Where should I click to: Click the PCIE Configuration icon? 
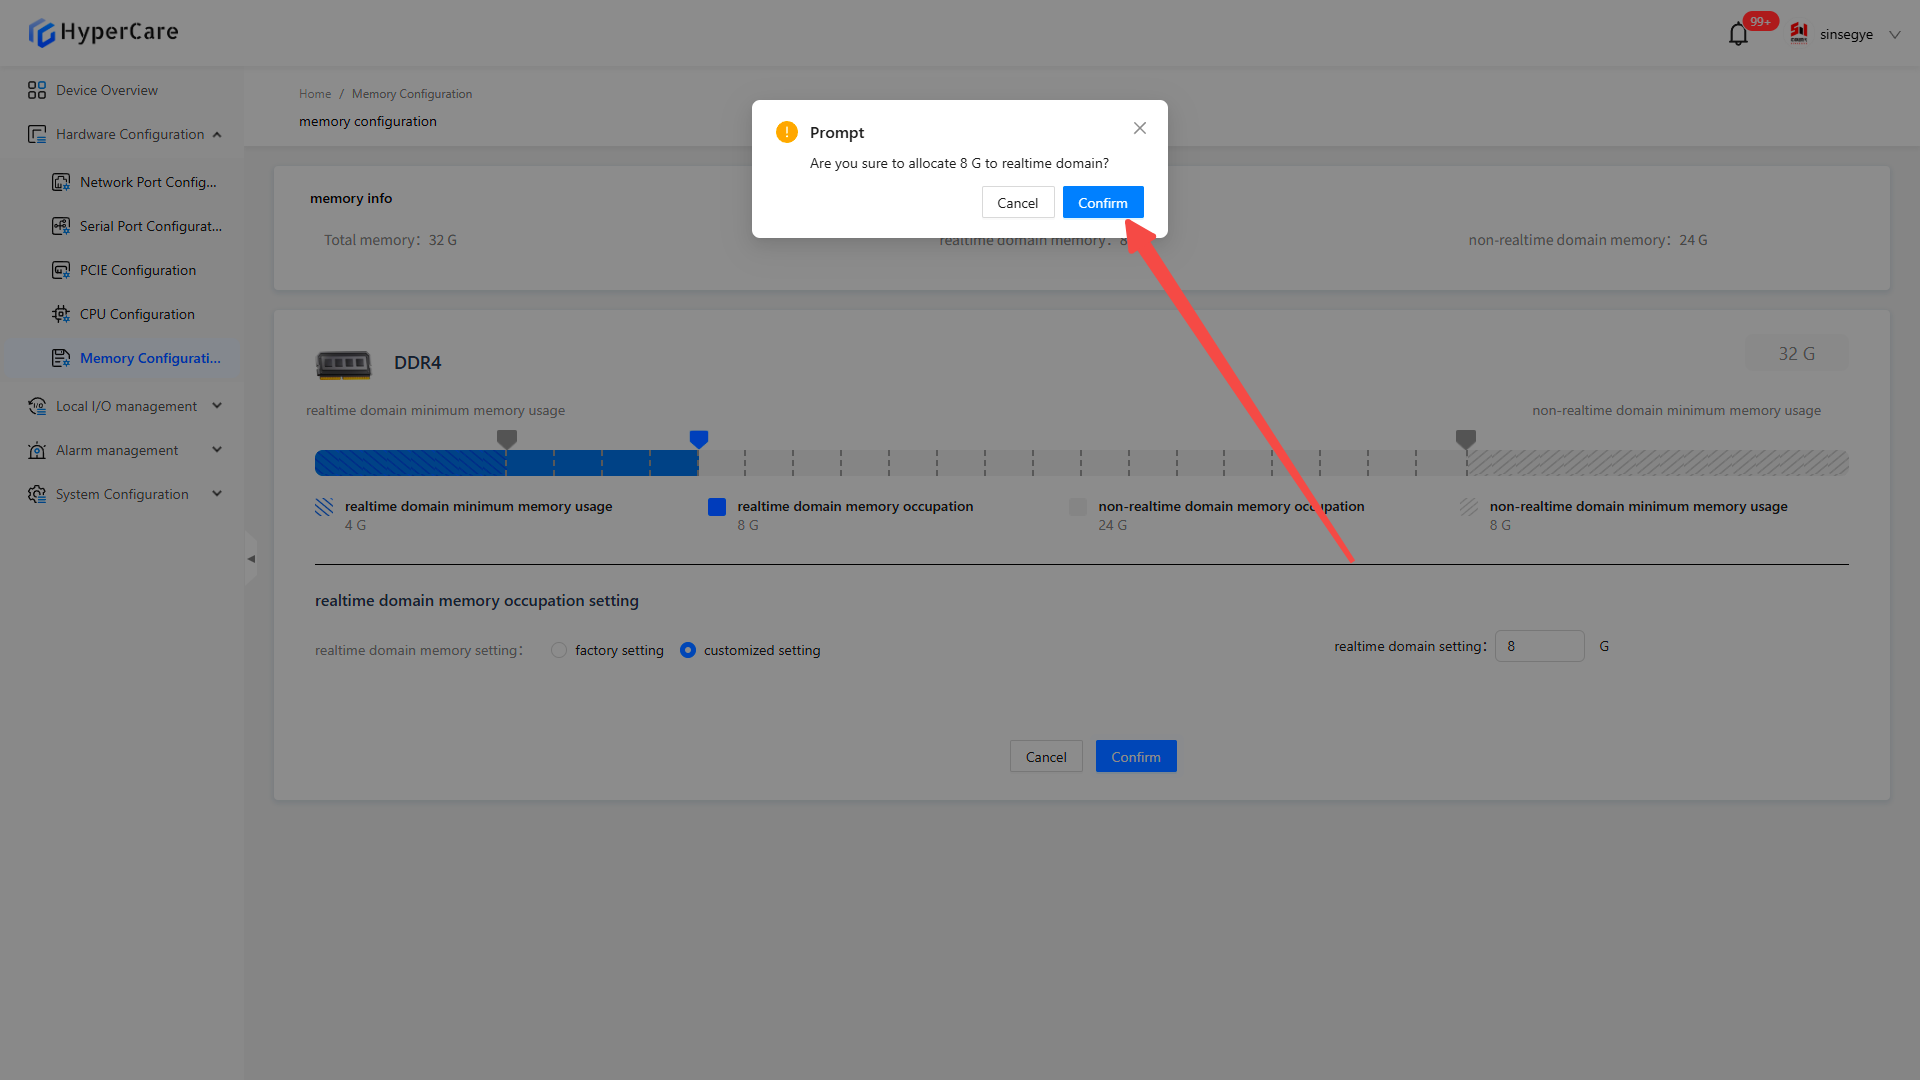pos(61,270)
